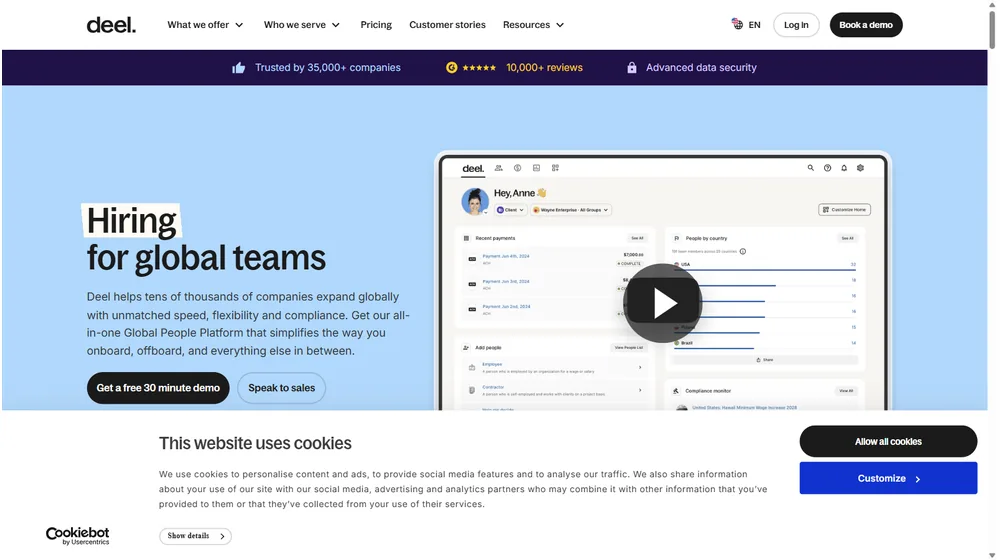Click the People icon in dashboard preview
This screenshot has height=560, width=1000.
[499, 168]
